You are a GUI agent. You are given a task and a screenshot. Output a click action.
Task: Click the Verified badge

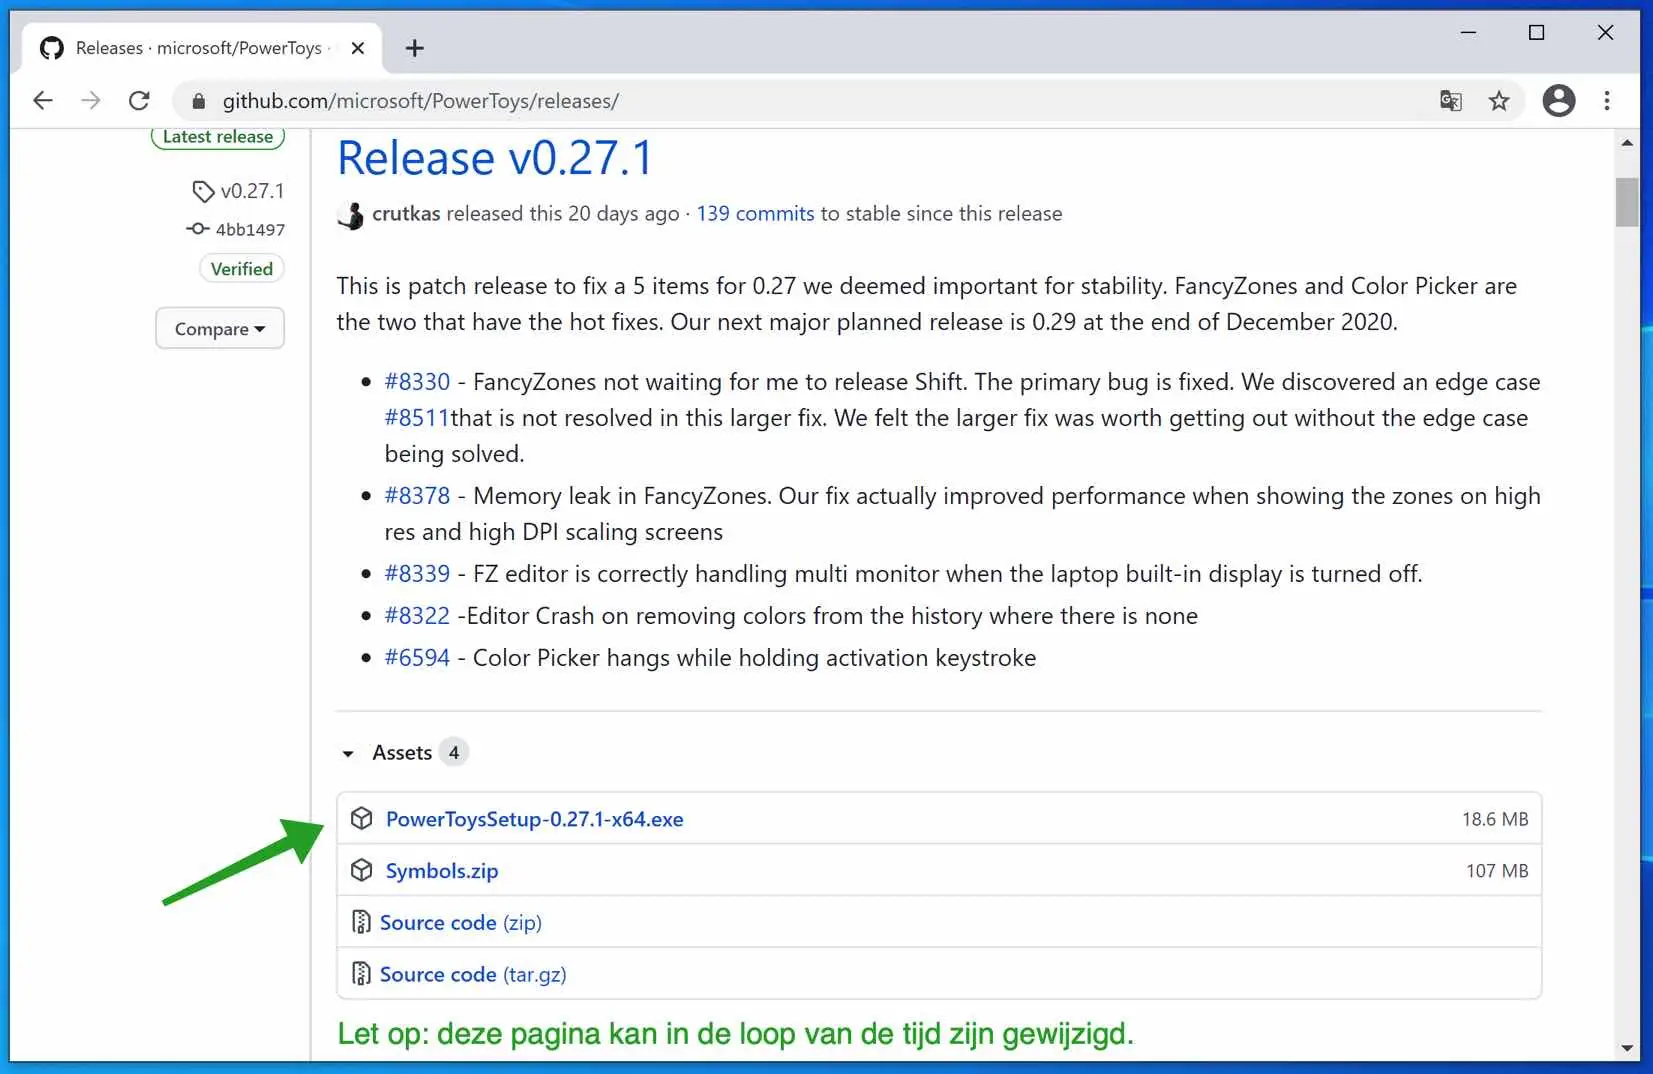coord(242,268)
